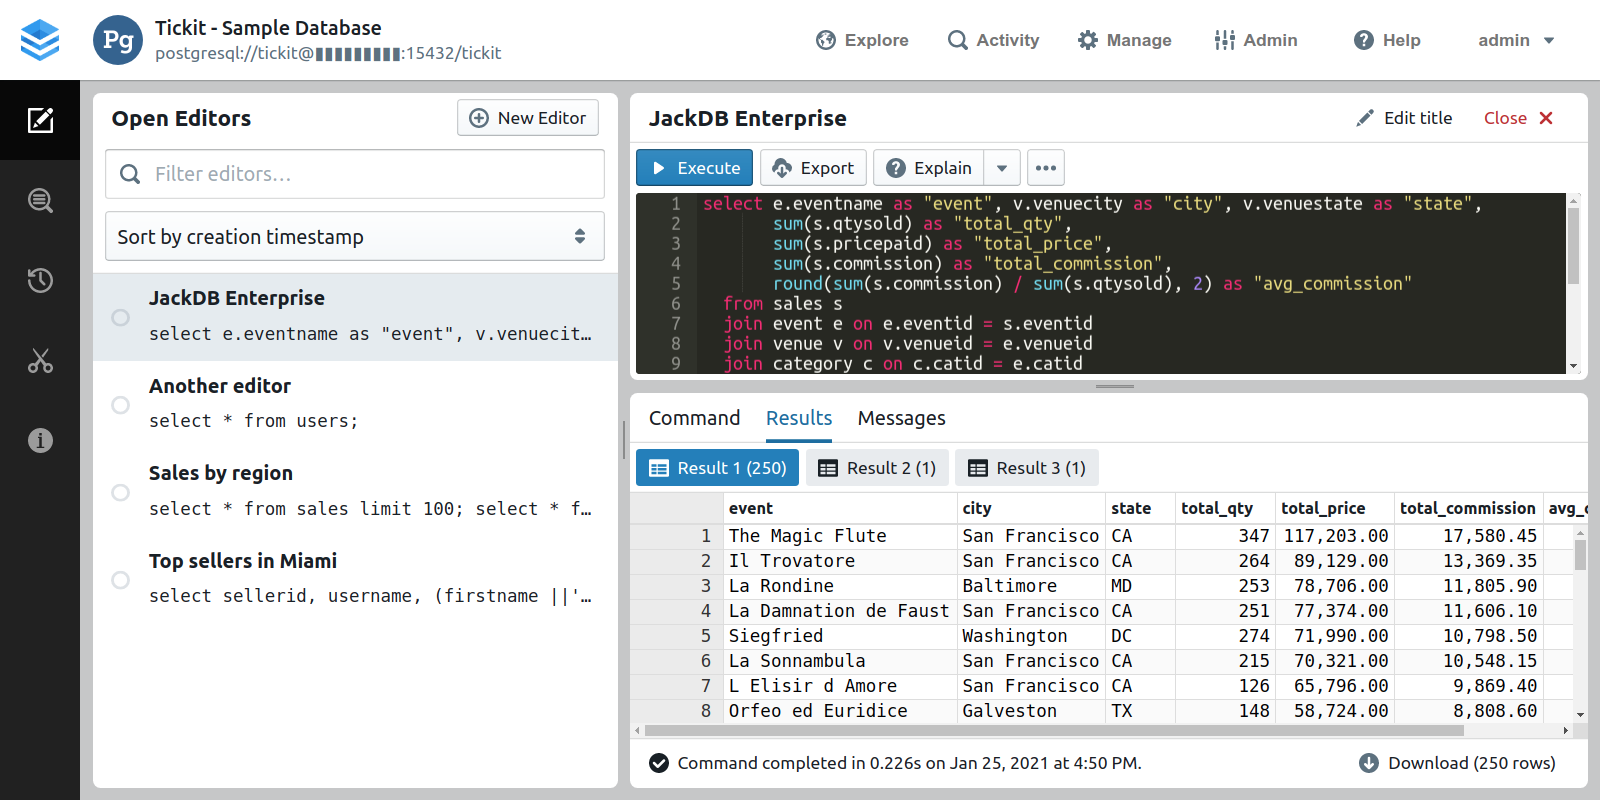Open the info icon in sidebar
Screen dimensions: 1600x800
(x=40, y=440)
